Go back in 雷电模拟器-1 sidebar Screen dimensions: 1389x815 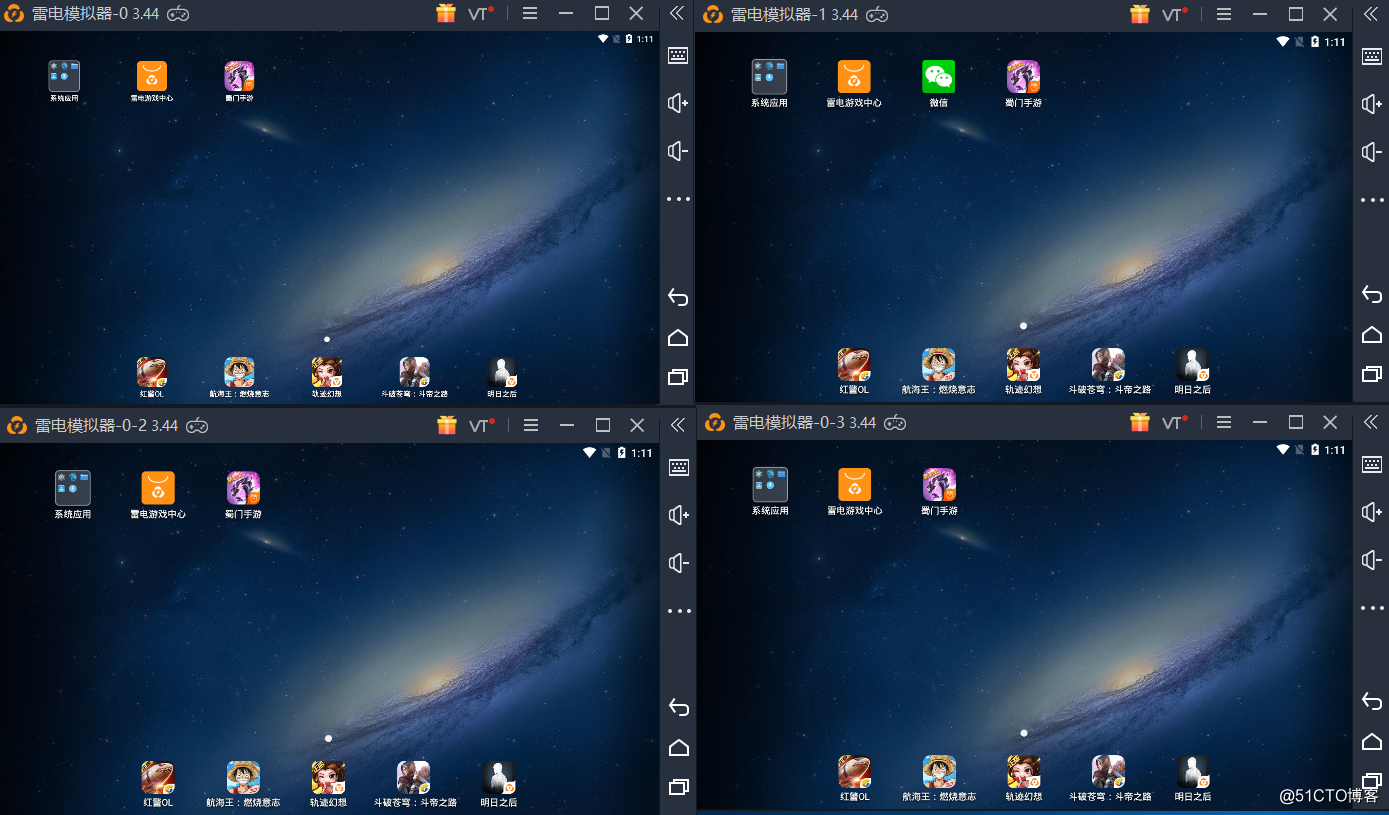point(1372,294)
